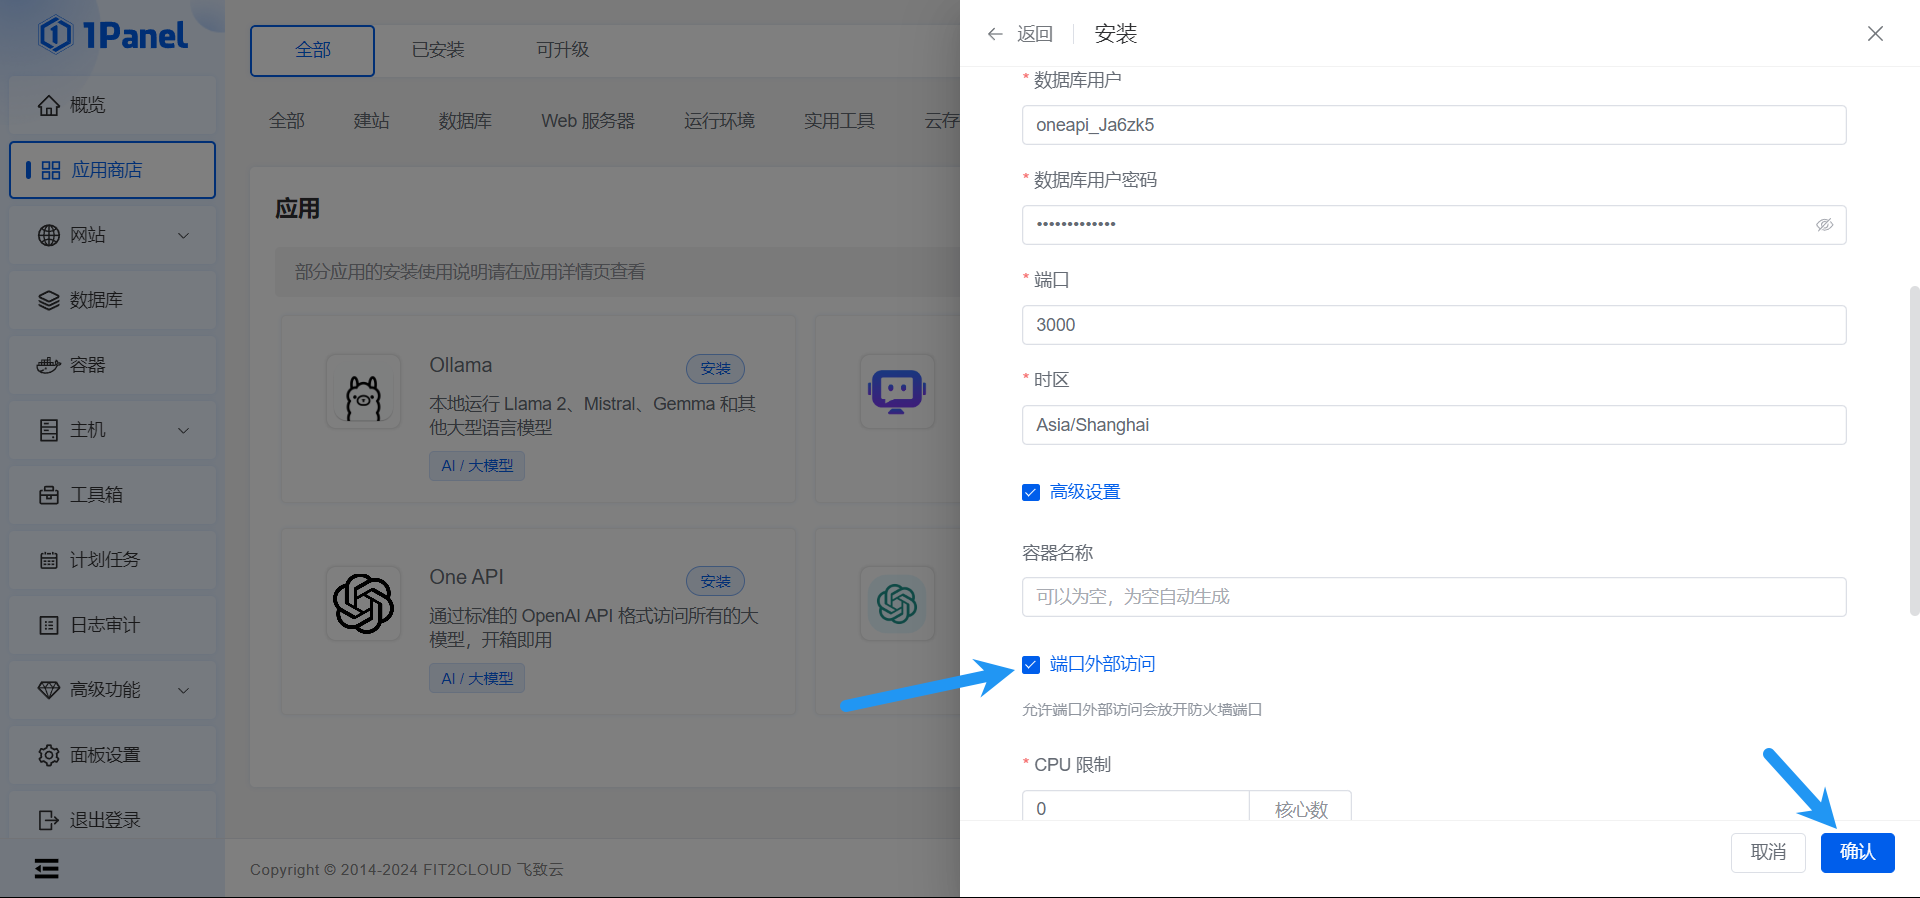
Task: Uncheck the 高级设置 checkbox
Action: point(1031,492)
